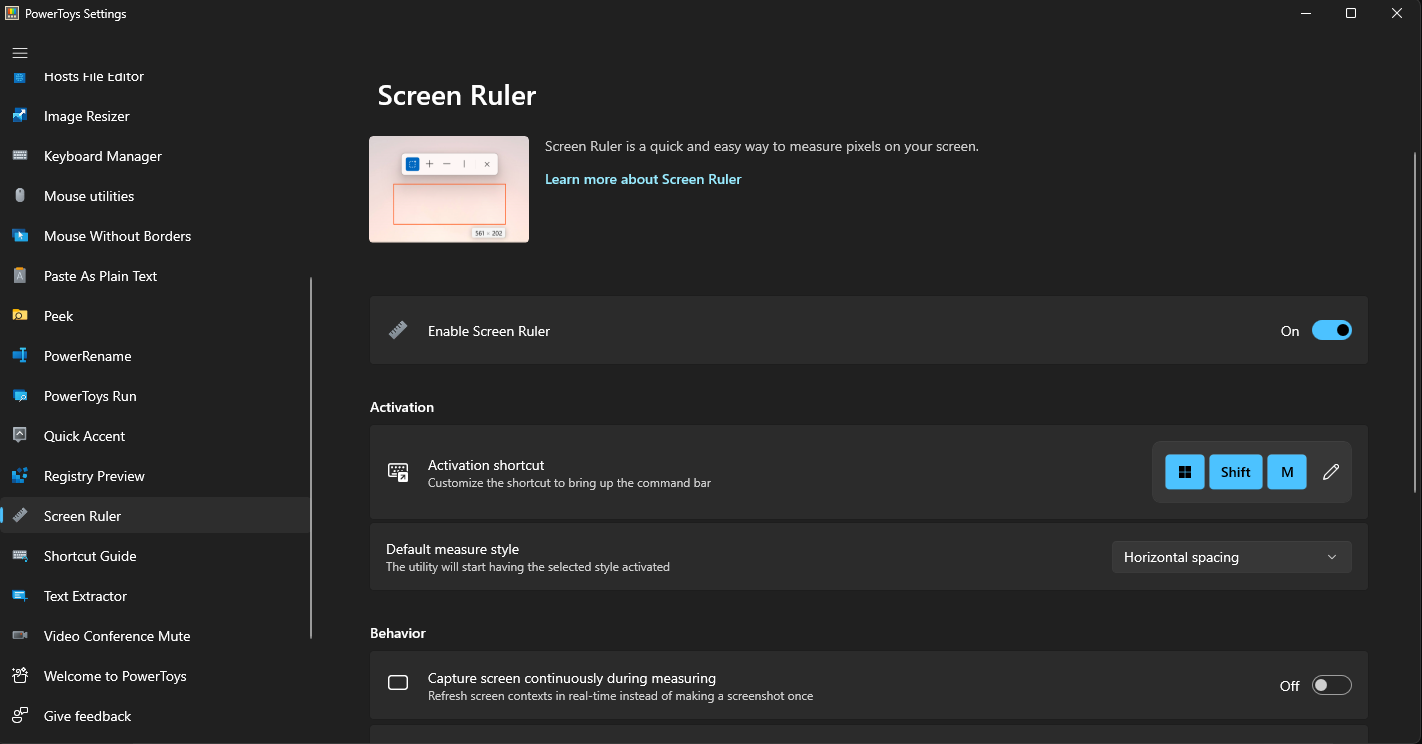Click the Shortcut Guide icon
Viewport: 1422px width, 744px height.
pyautogui.click(x=20, y=556)
